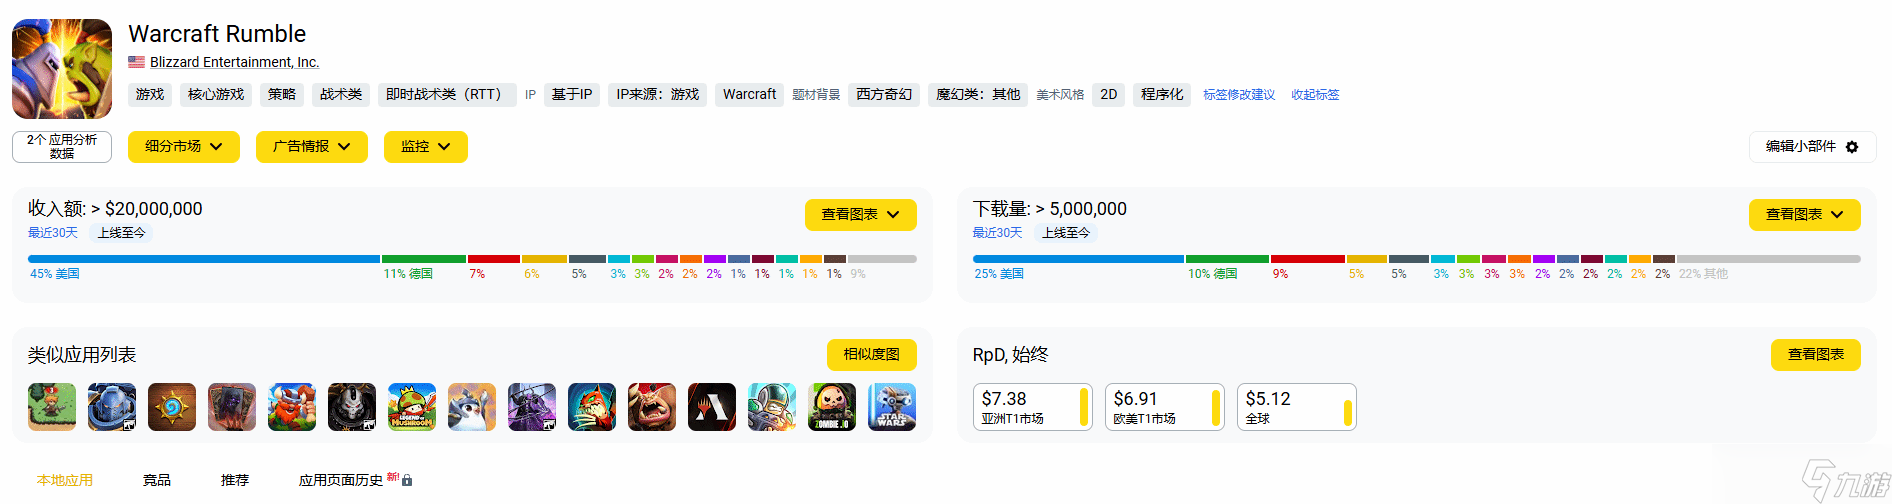Click the 即时战术类（RTT）tag
Screen dimensions: 1892x504
447,94
